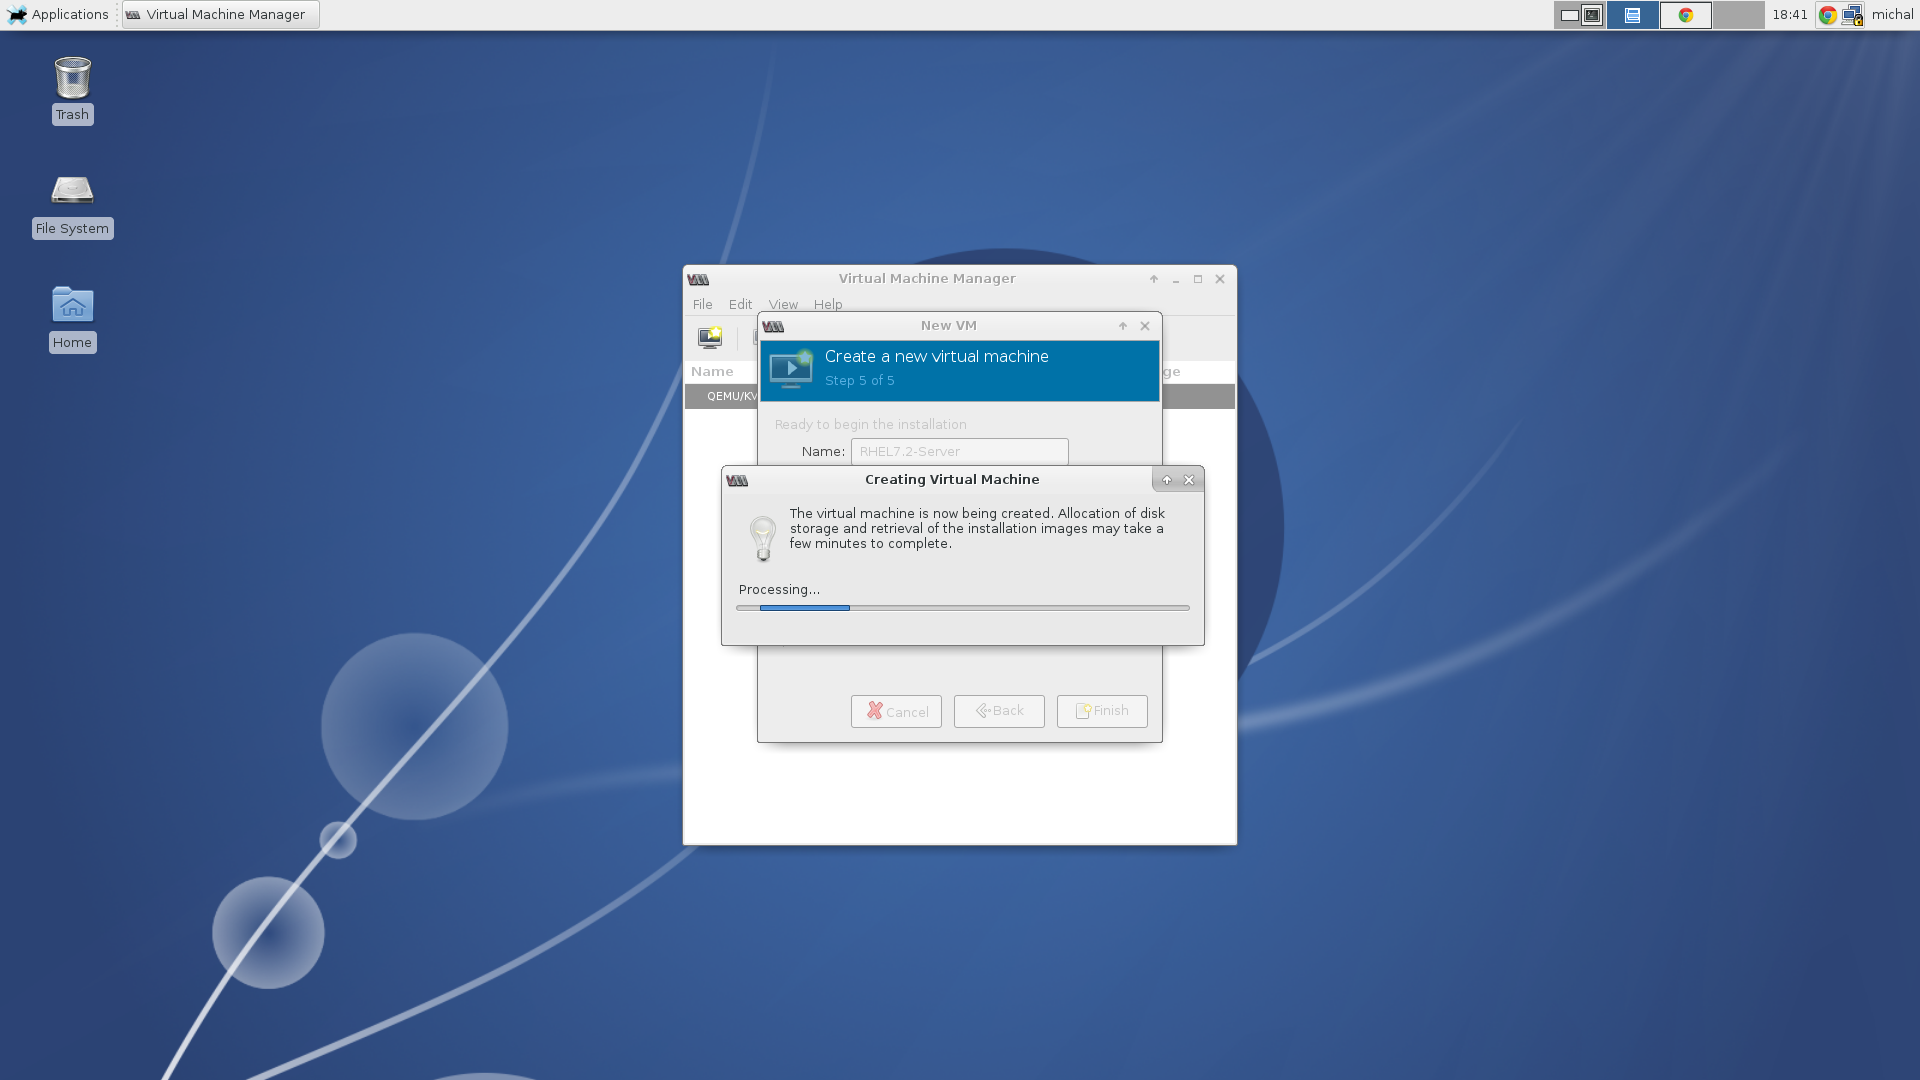
Task: Click the create new VM toolbar icon
Action: click(x=710, y=337)
